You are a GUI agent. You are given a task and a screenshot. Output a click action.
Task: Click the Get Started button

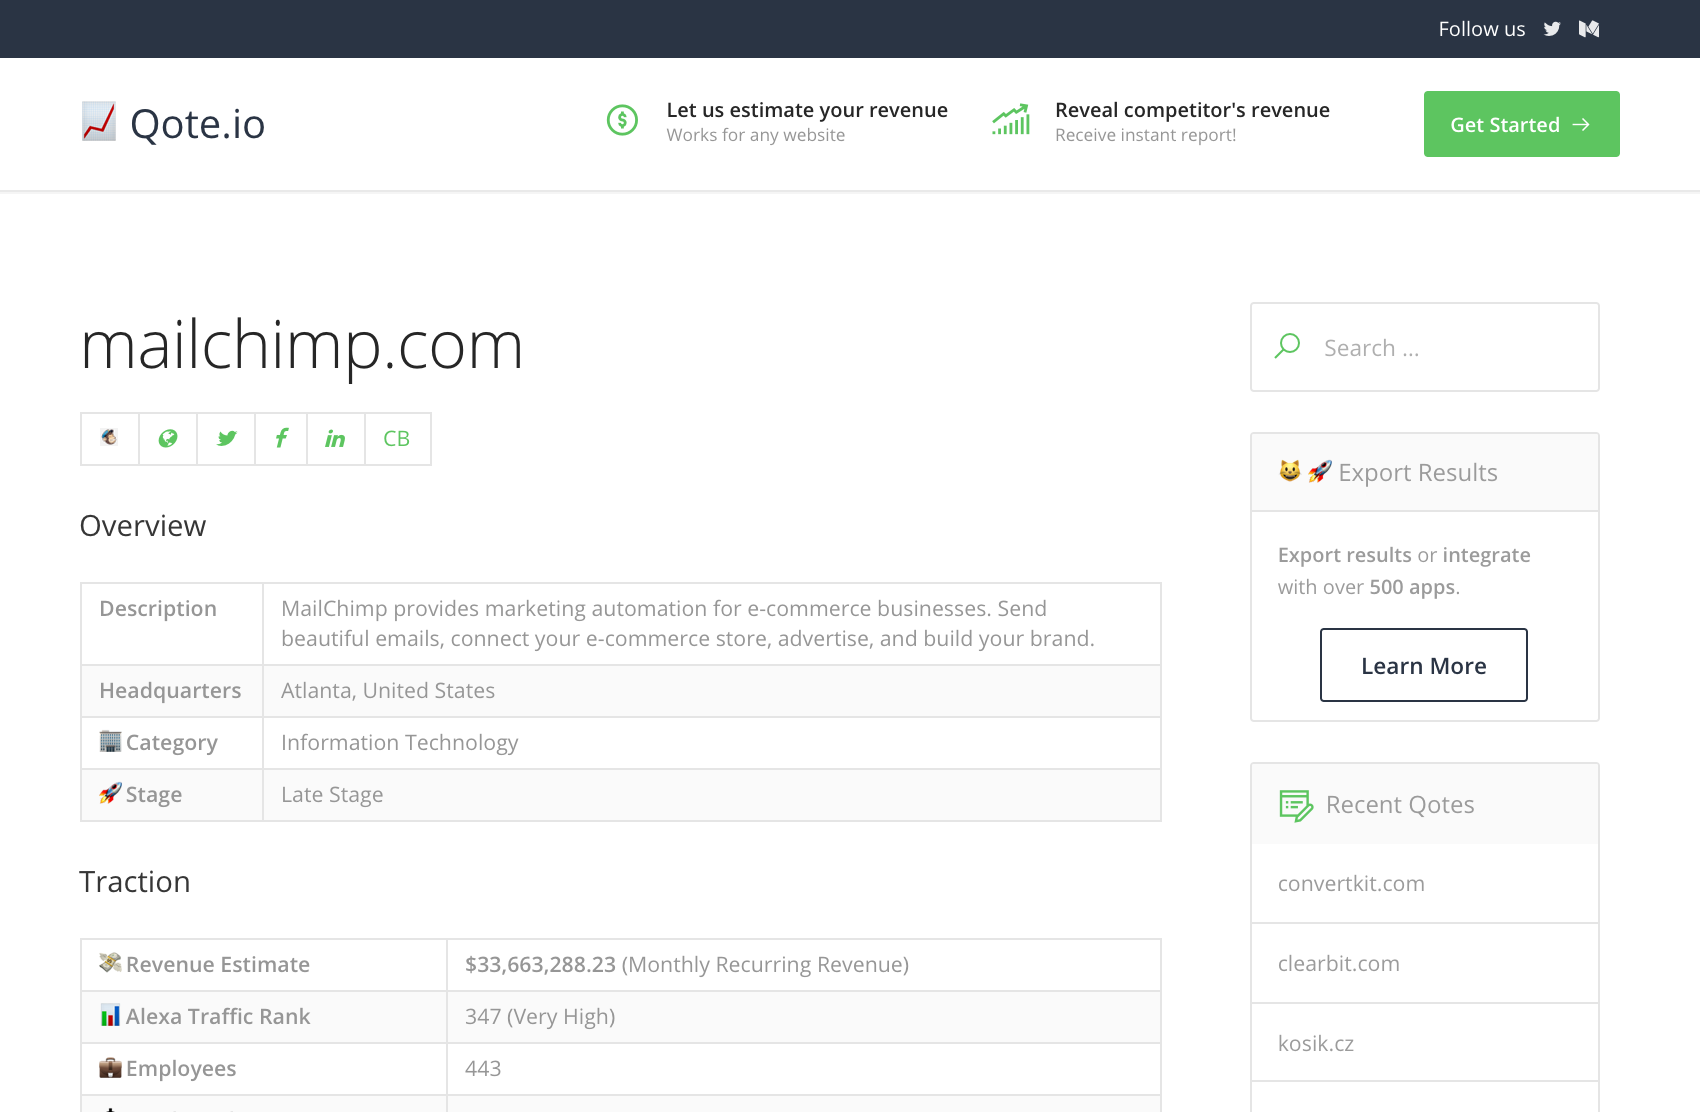click(1521, 124)
